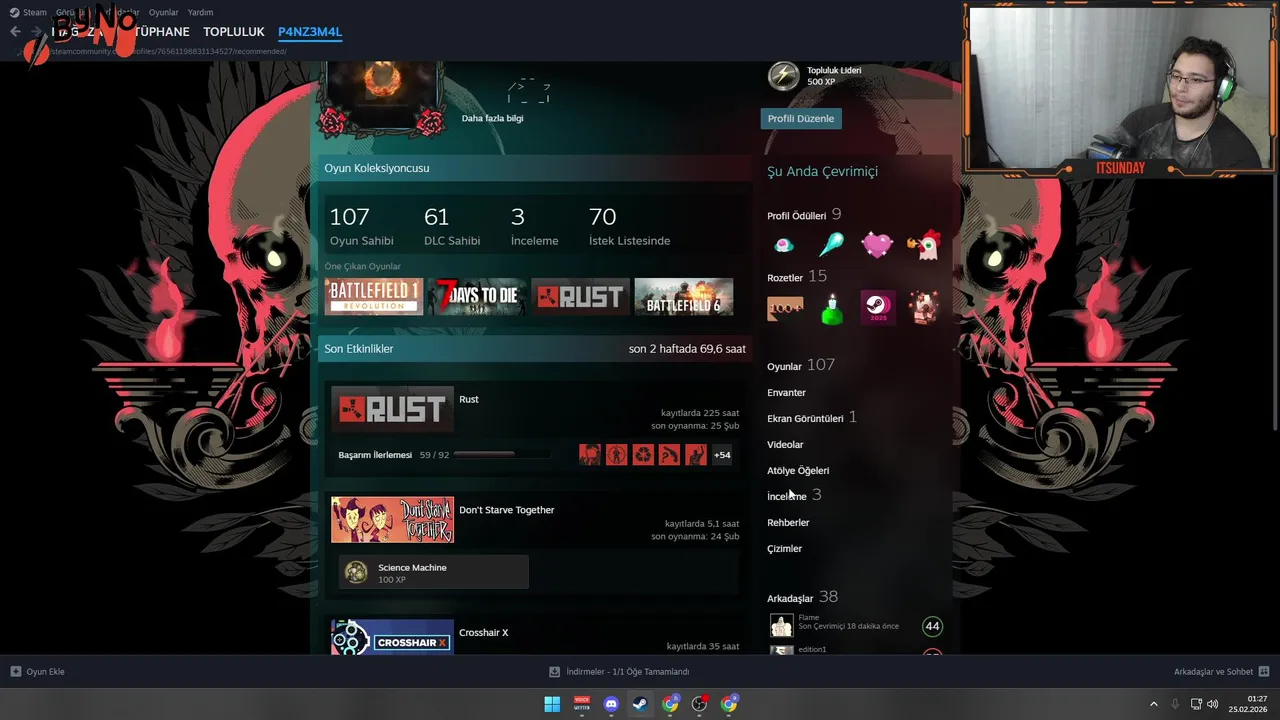1280x720 pixels.
Task: Open the Crosshair X banner
Action: click(x=392, y=637)
